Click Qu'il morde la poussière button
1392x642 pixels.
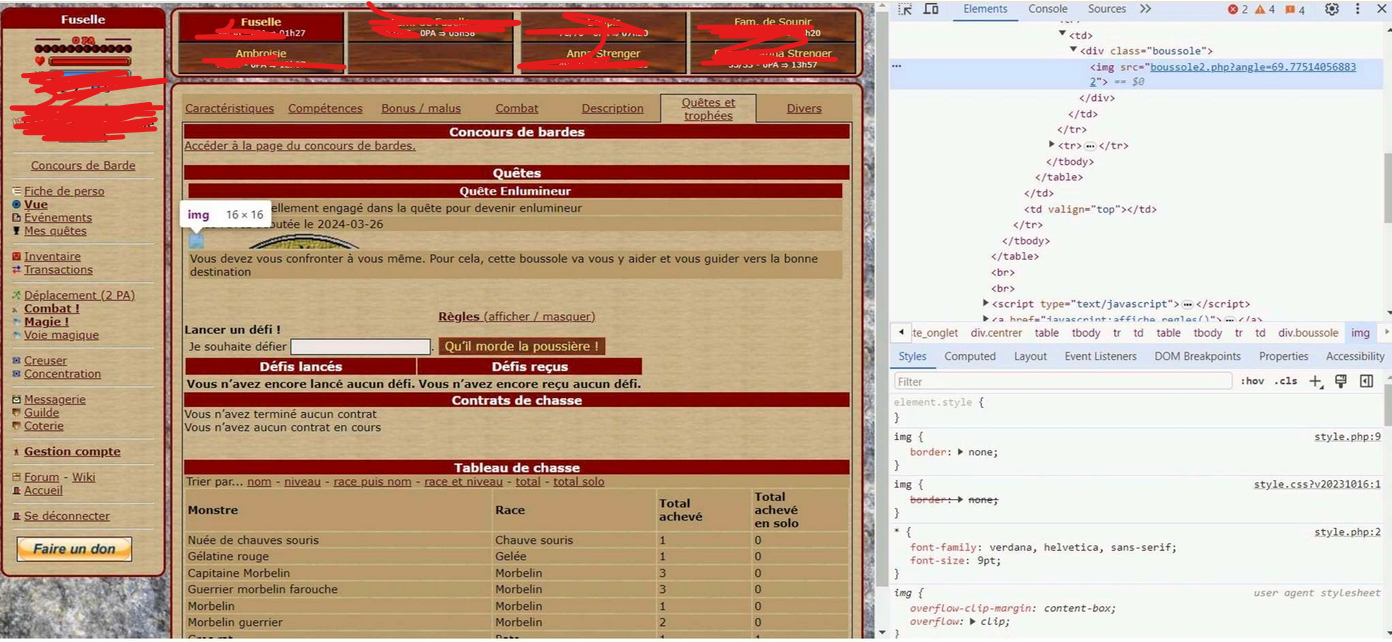pyautogui.click(x=522, y=347)
